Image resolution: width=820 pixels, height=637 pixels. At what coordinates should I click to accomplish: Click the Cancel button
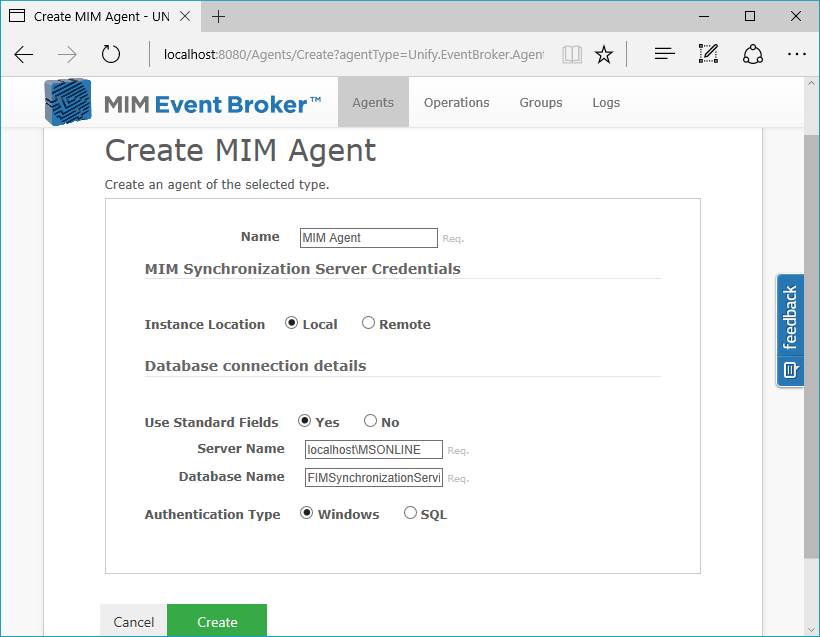click(x=134, y=621)
